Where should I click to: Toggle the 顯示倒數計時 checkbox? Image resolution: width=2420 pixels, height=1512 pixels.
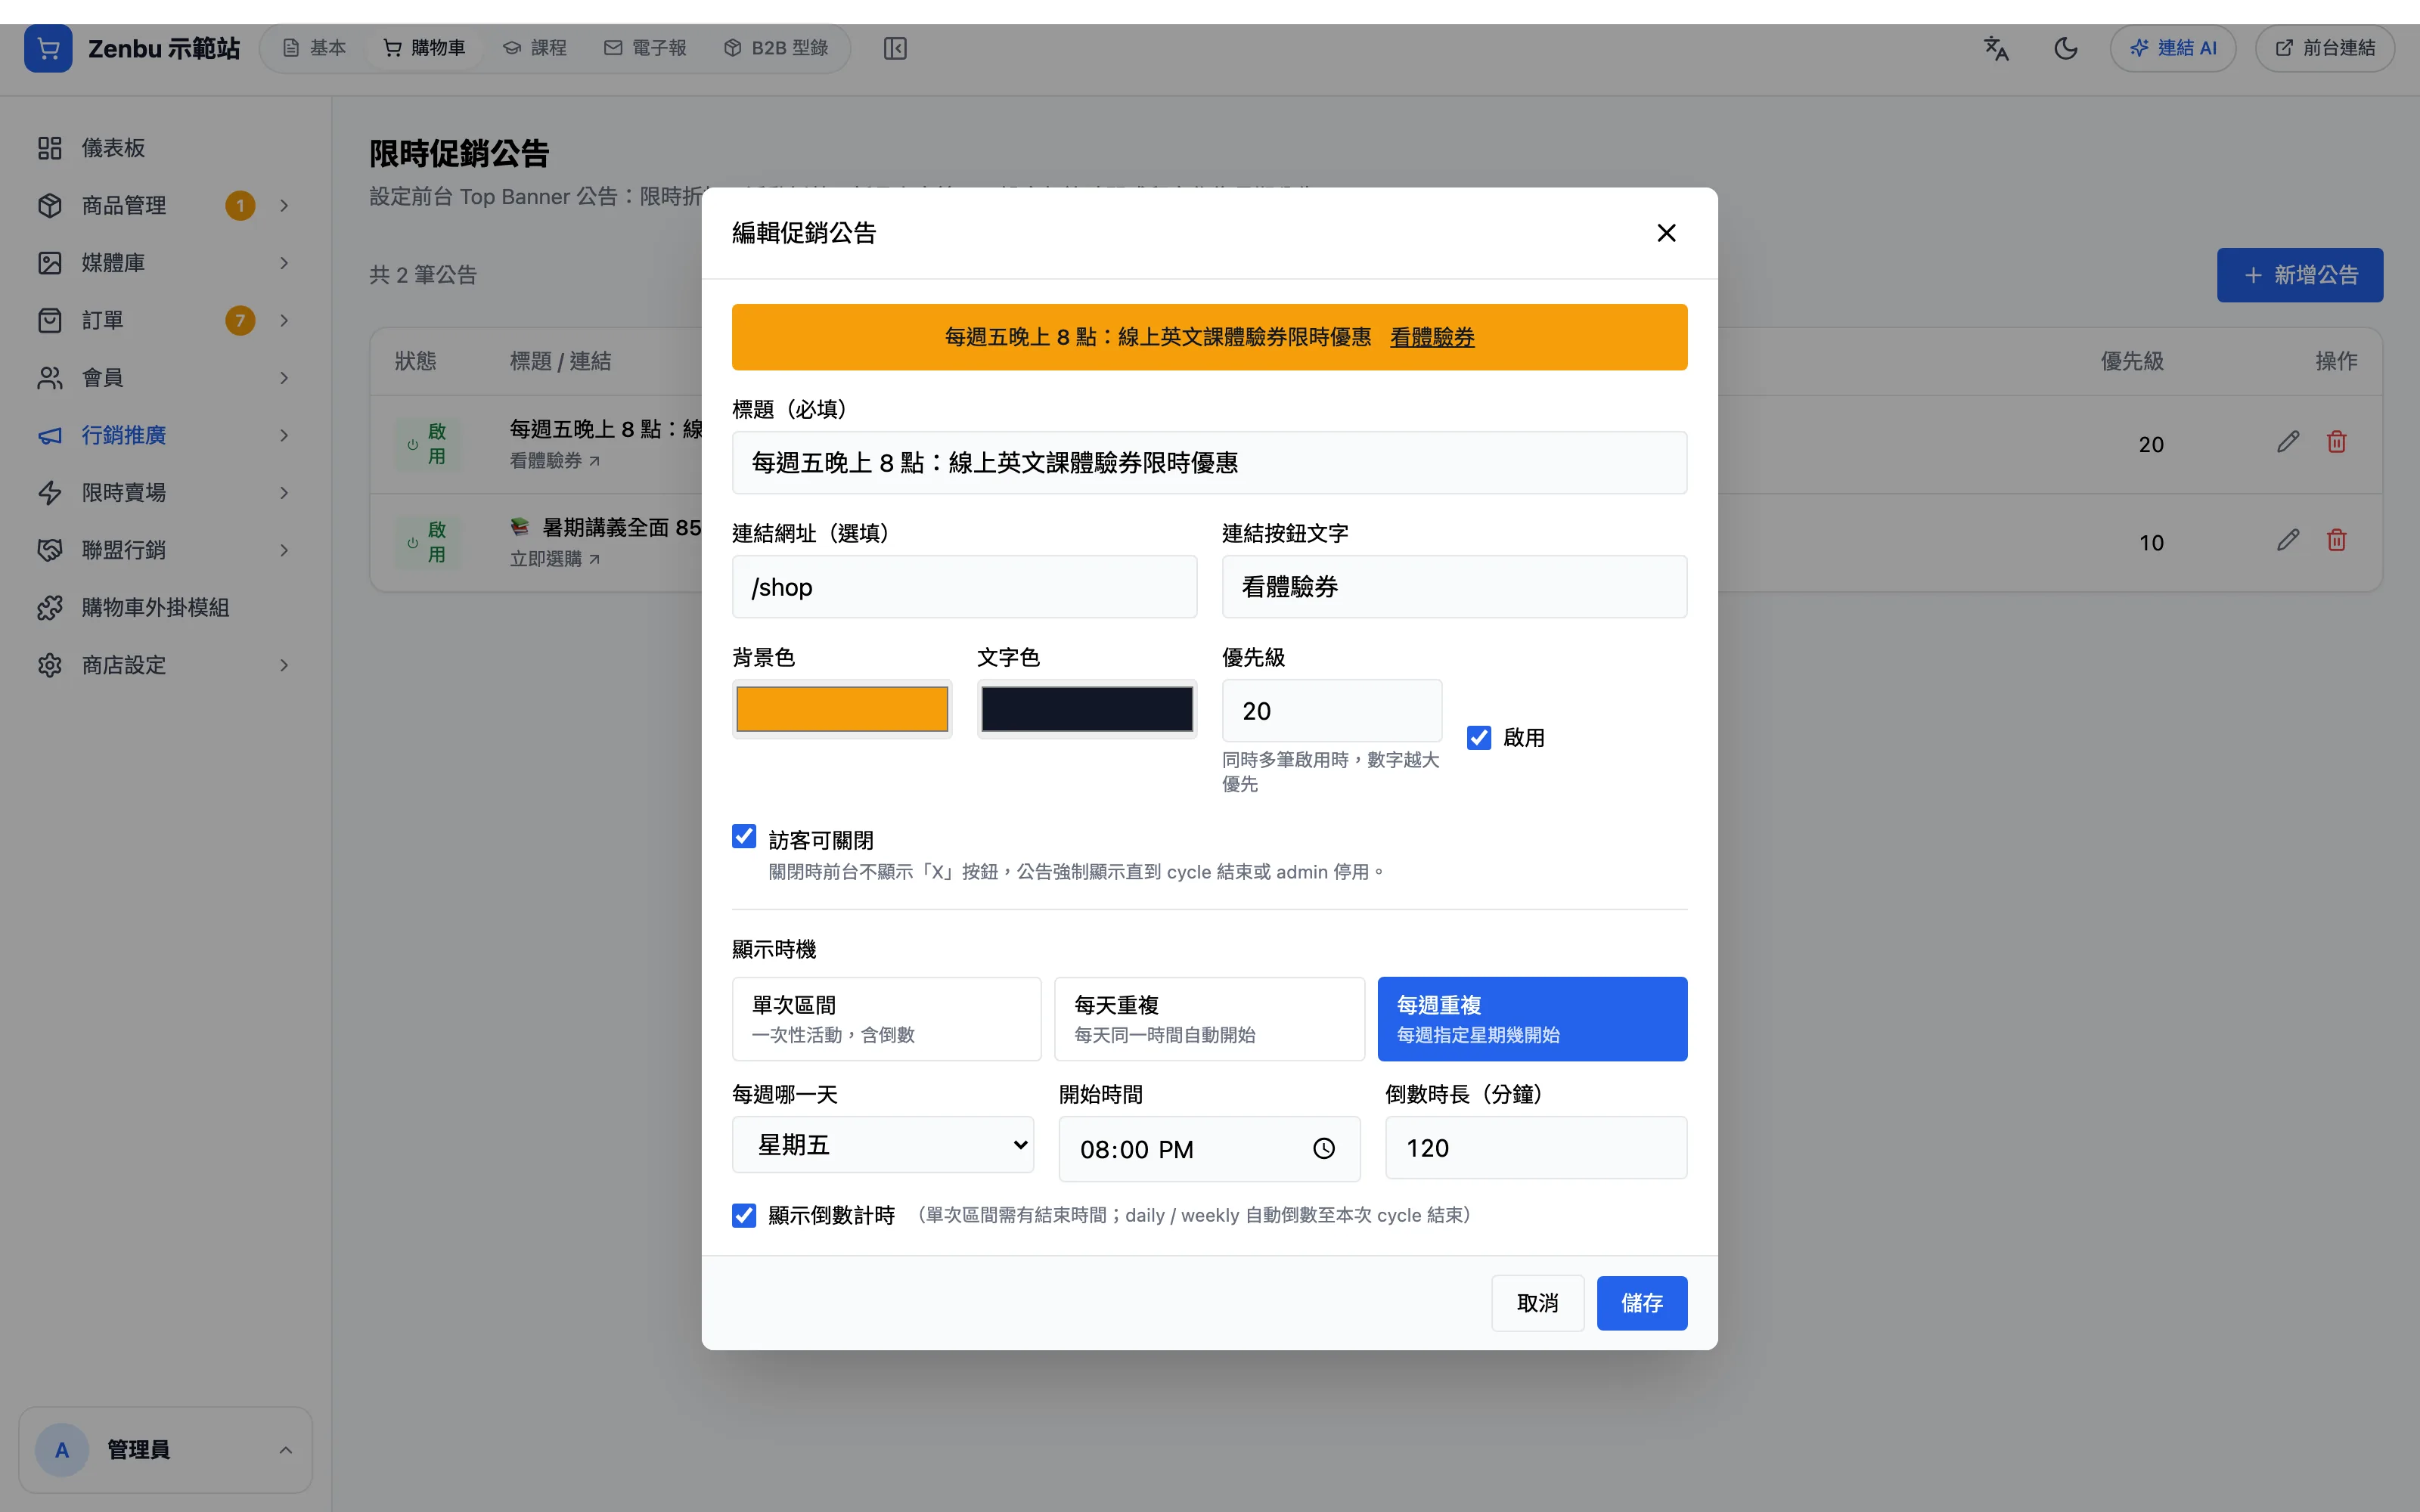pyautogui.click(x=744, y=1215)
